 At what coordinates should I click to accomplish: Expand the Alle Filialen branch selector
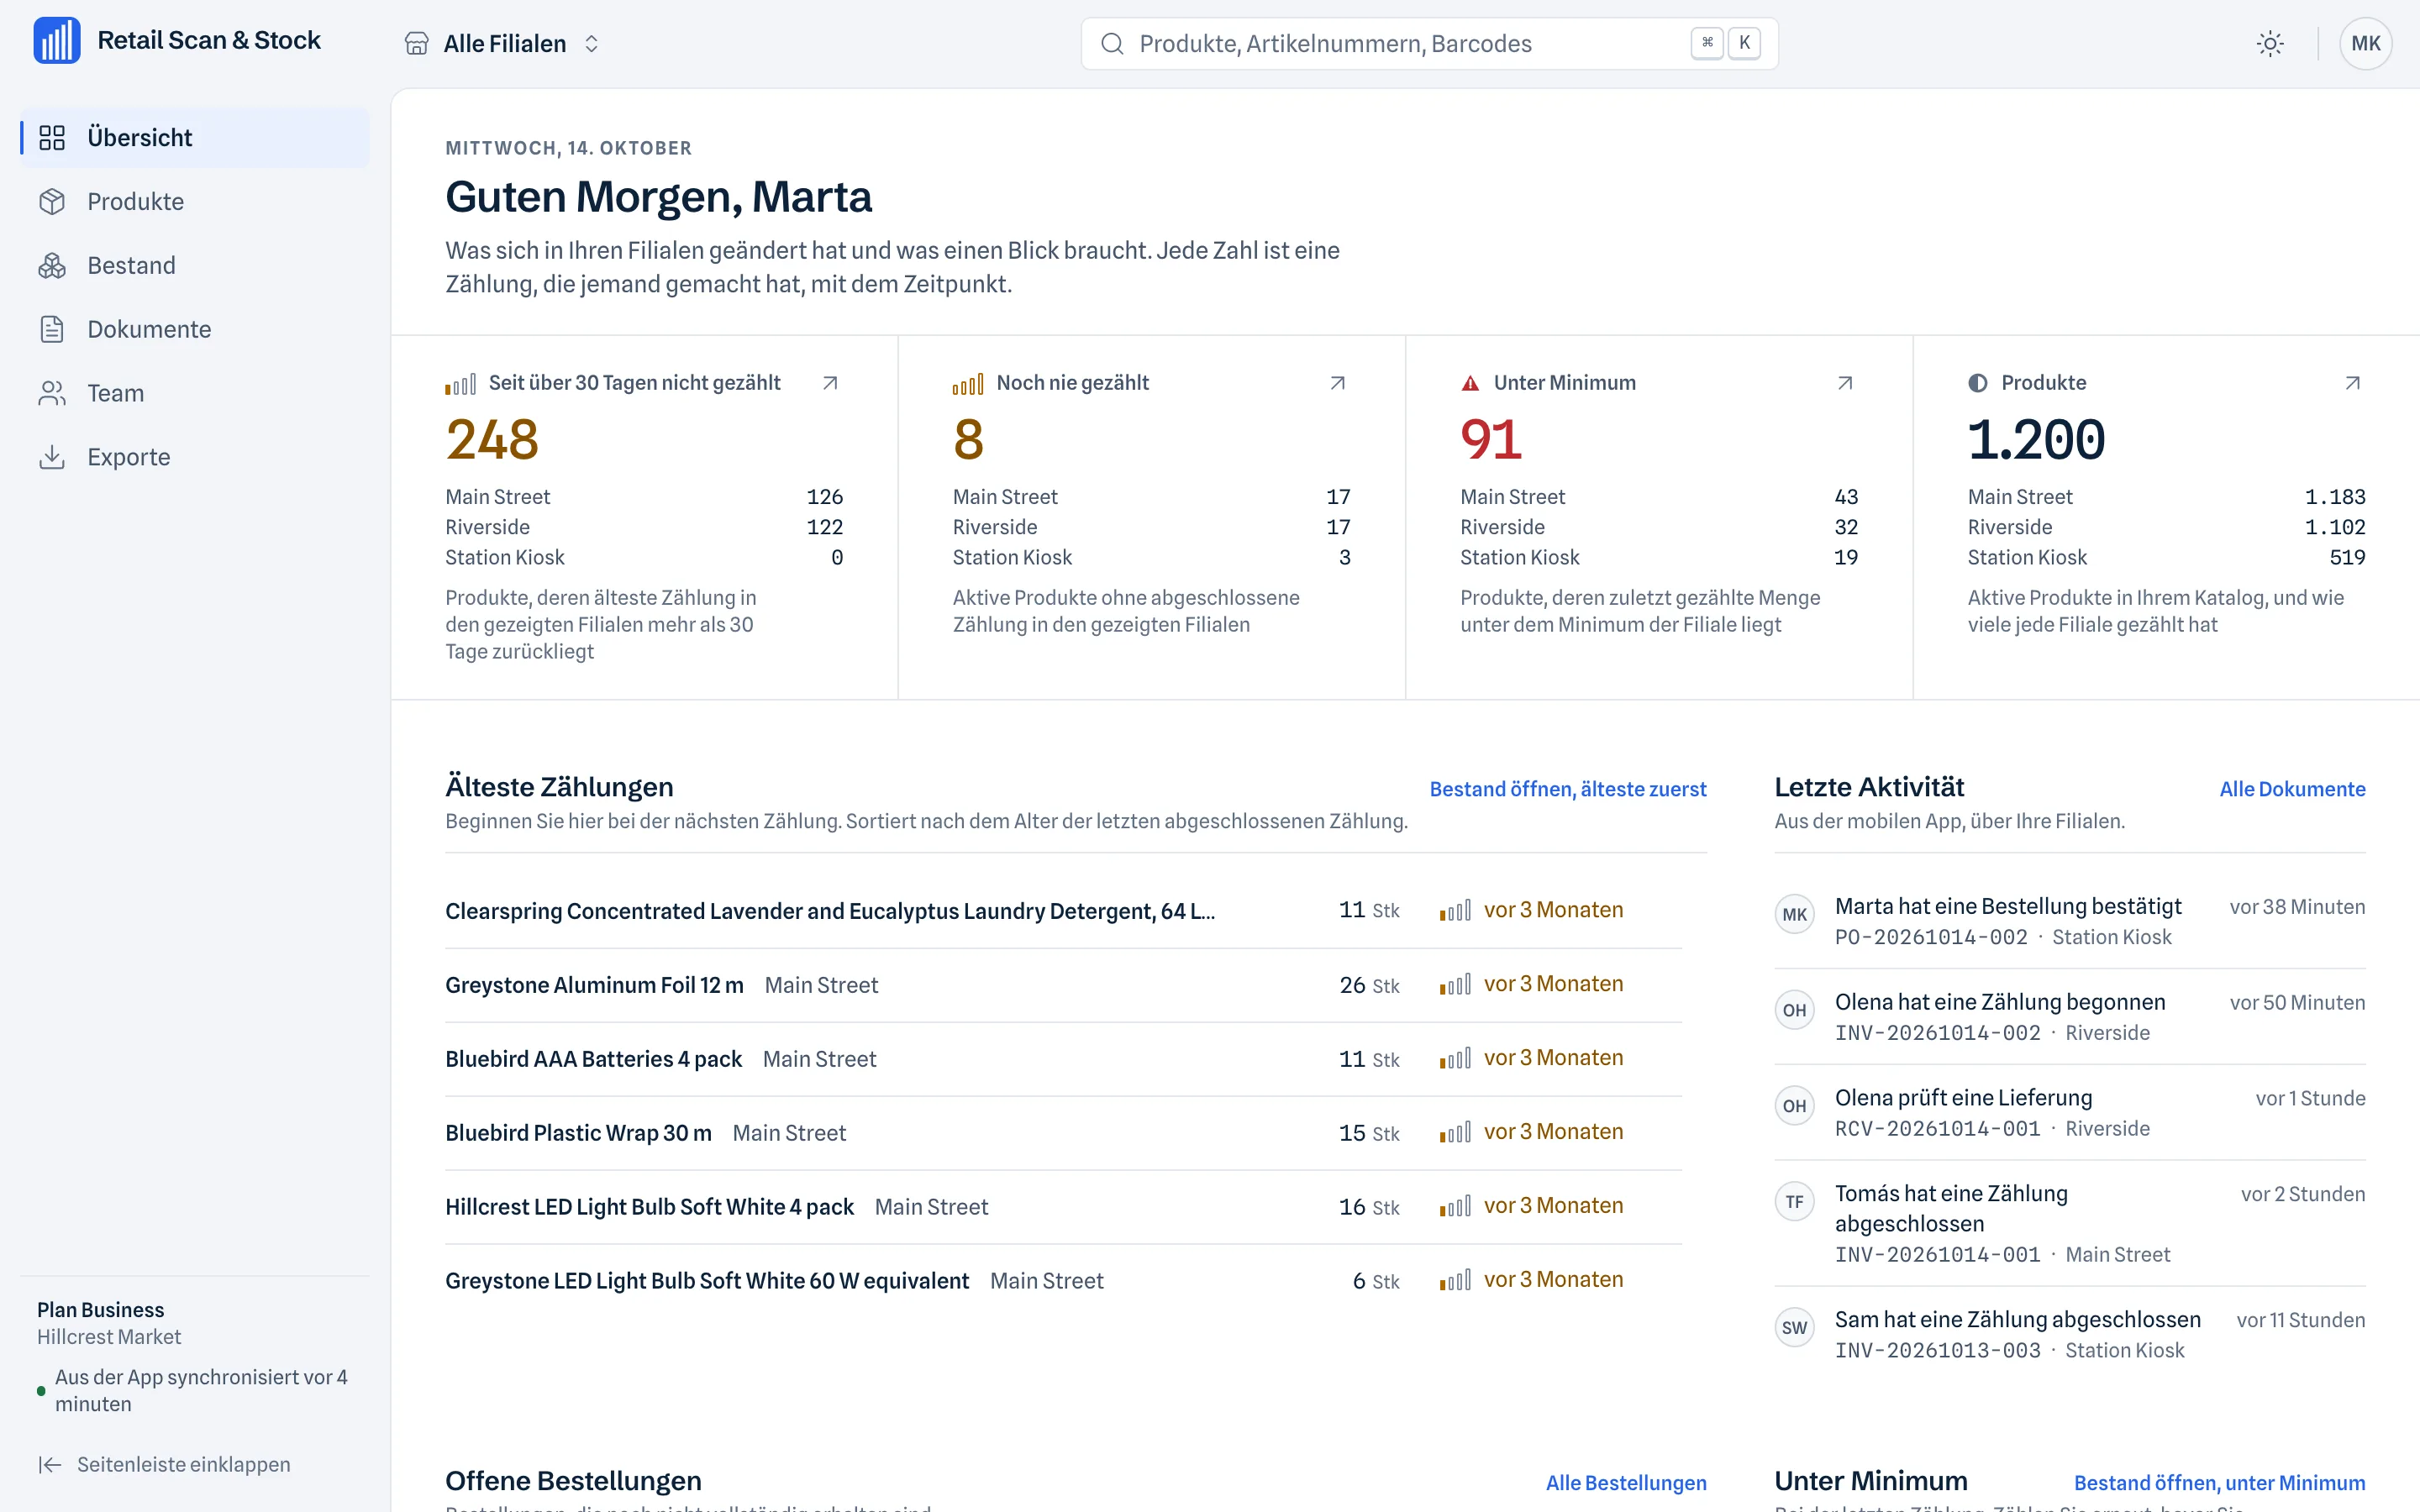[503, 44]
